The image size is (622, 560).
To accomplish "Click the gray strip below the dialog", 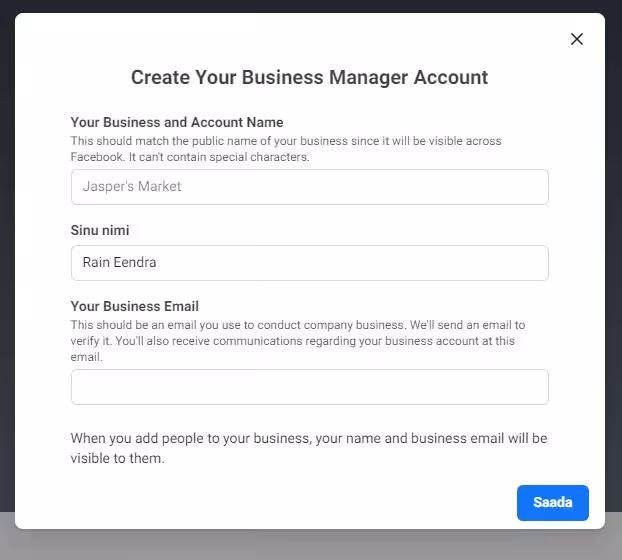I will coord(310,545).
